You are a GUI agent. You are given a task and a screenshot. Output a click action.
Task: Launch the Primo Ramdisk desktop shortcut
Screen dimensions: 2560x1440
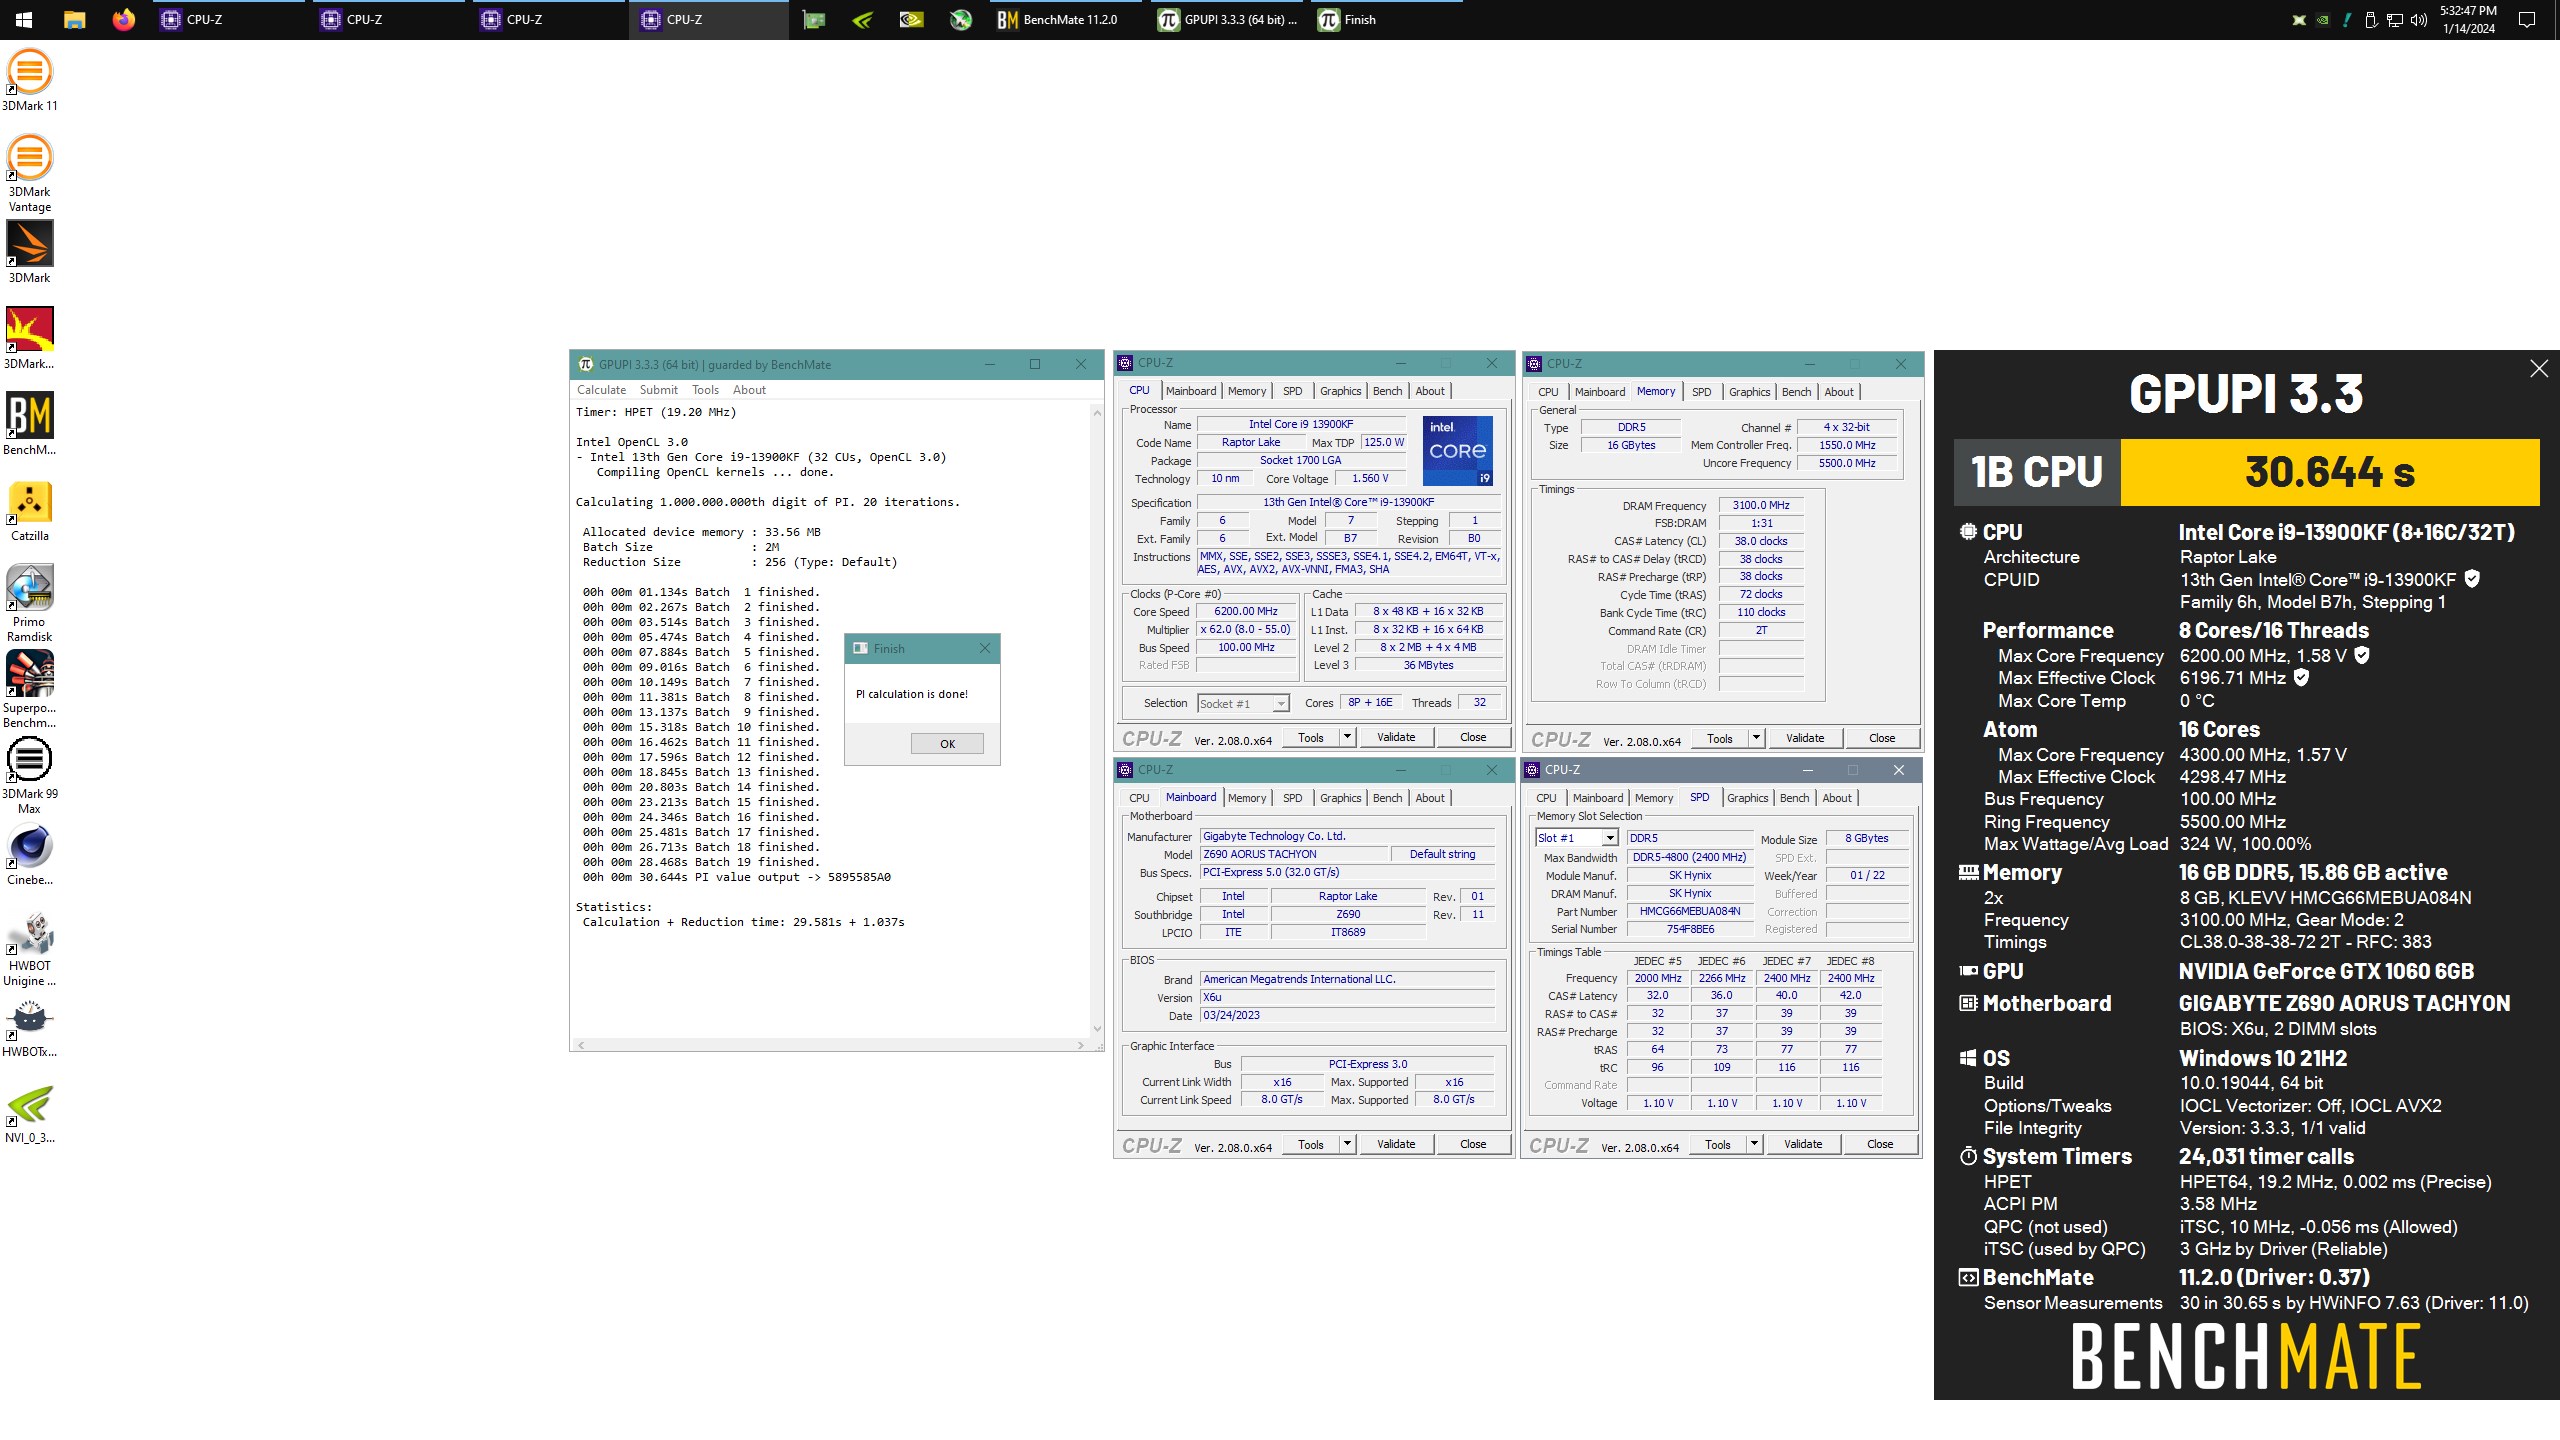click(30, 603)
